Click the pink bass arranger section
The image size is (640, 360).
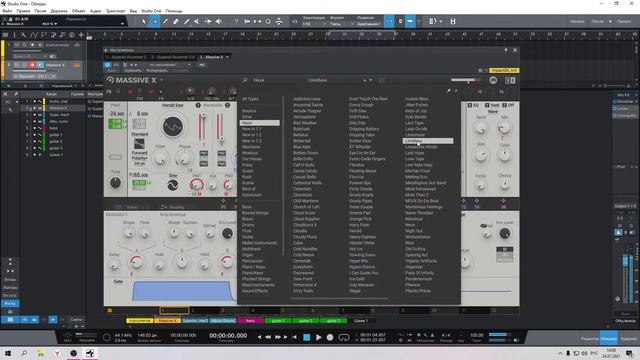(250, 321)
